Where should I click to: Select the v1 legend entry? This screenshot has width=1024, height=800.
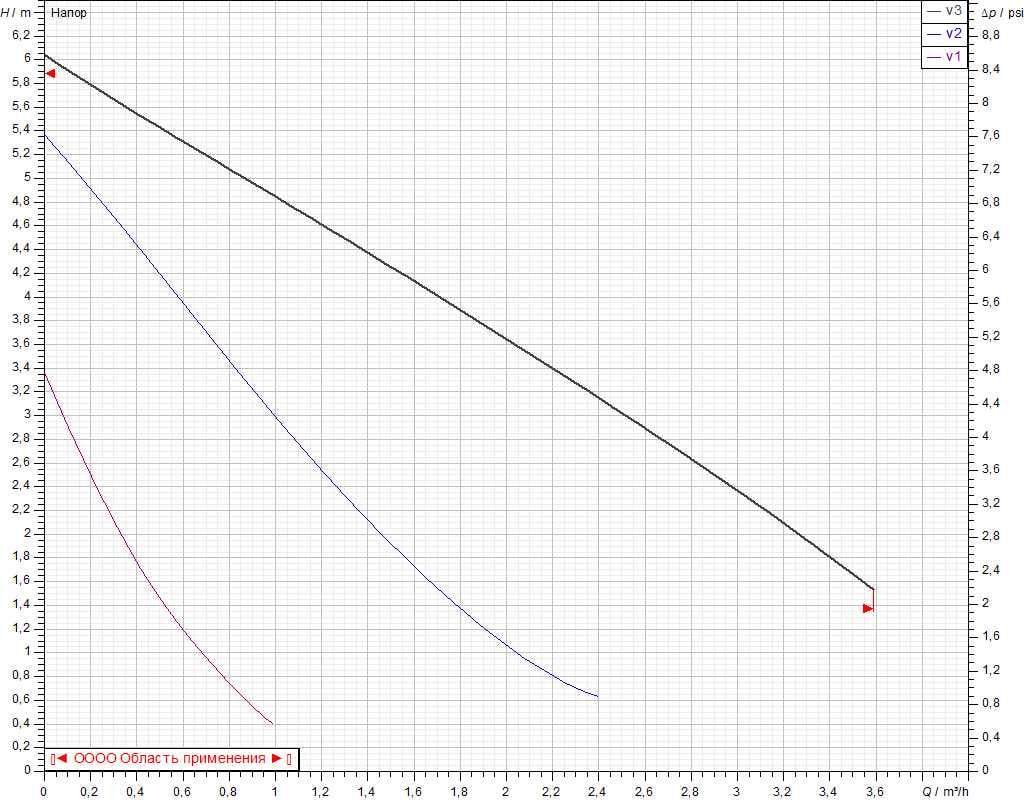click(953, 57)
